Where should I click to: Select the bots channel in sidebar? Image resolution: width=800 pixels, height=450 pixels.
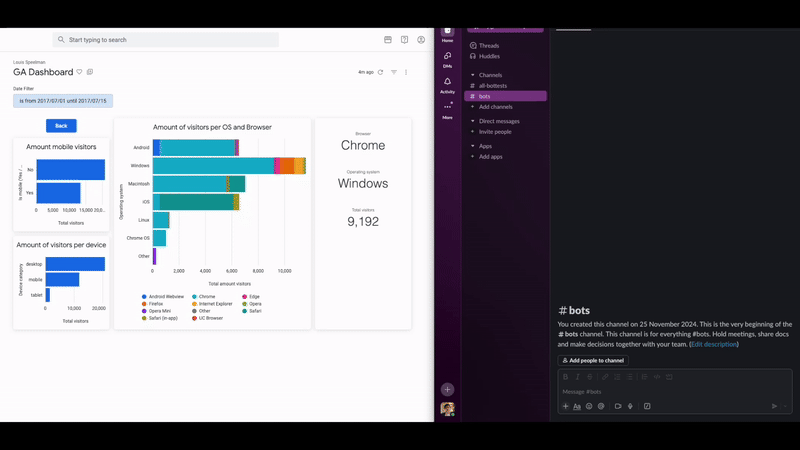coord(505,96)
